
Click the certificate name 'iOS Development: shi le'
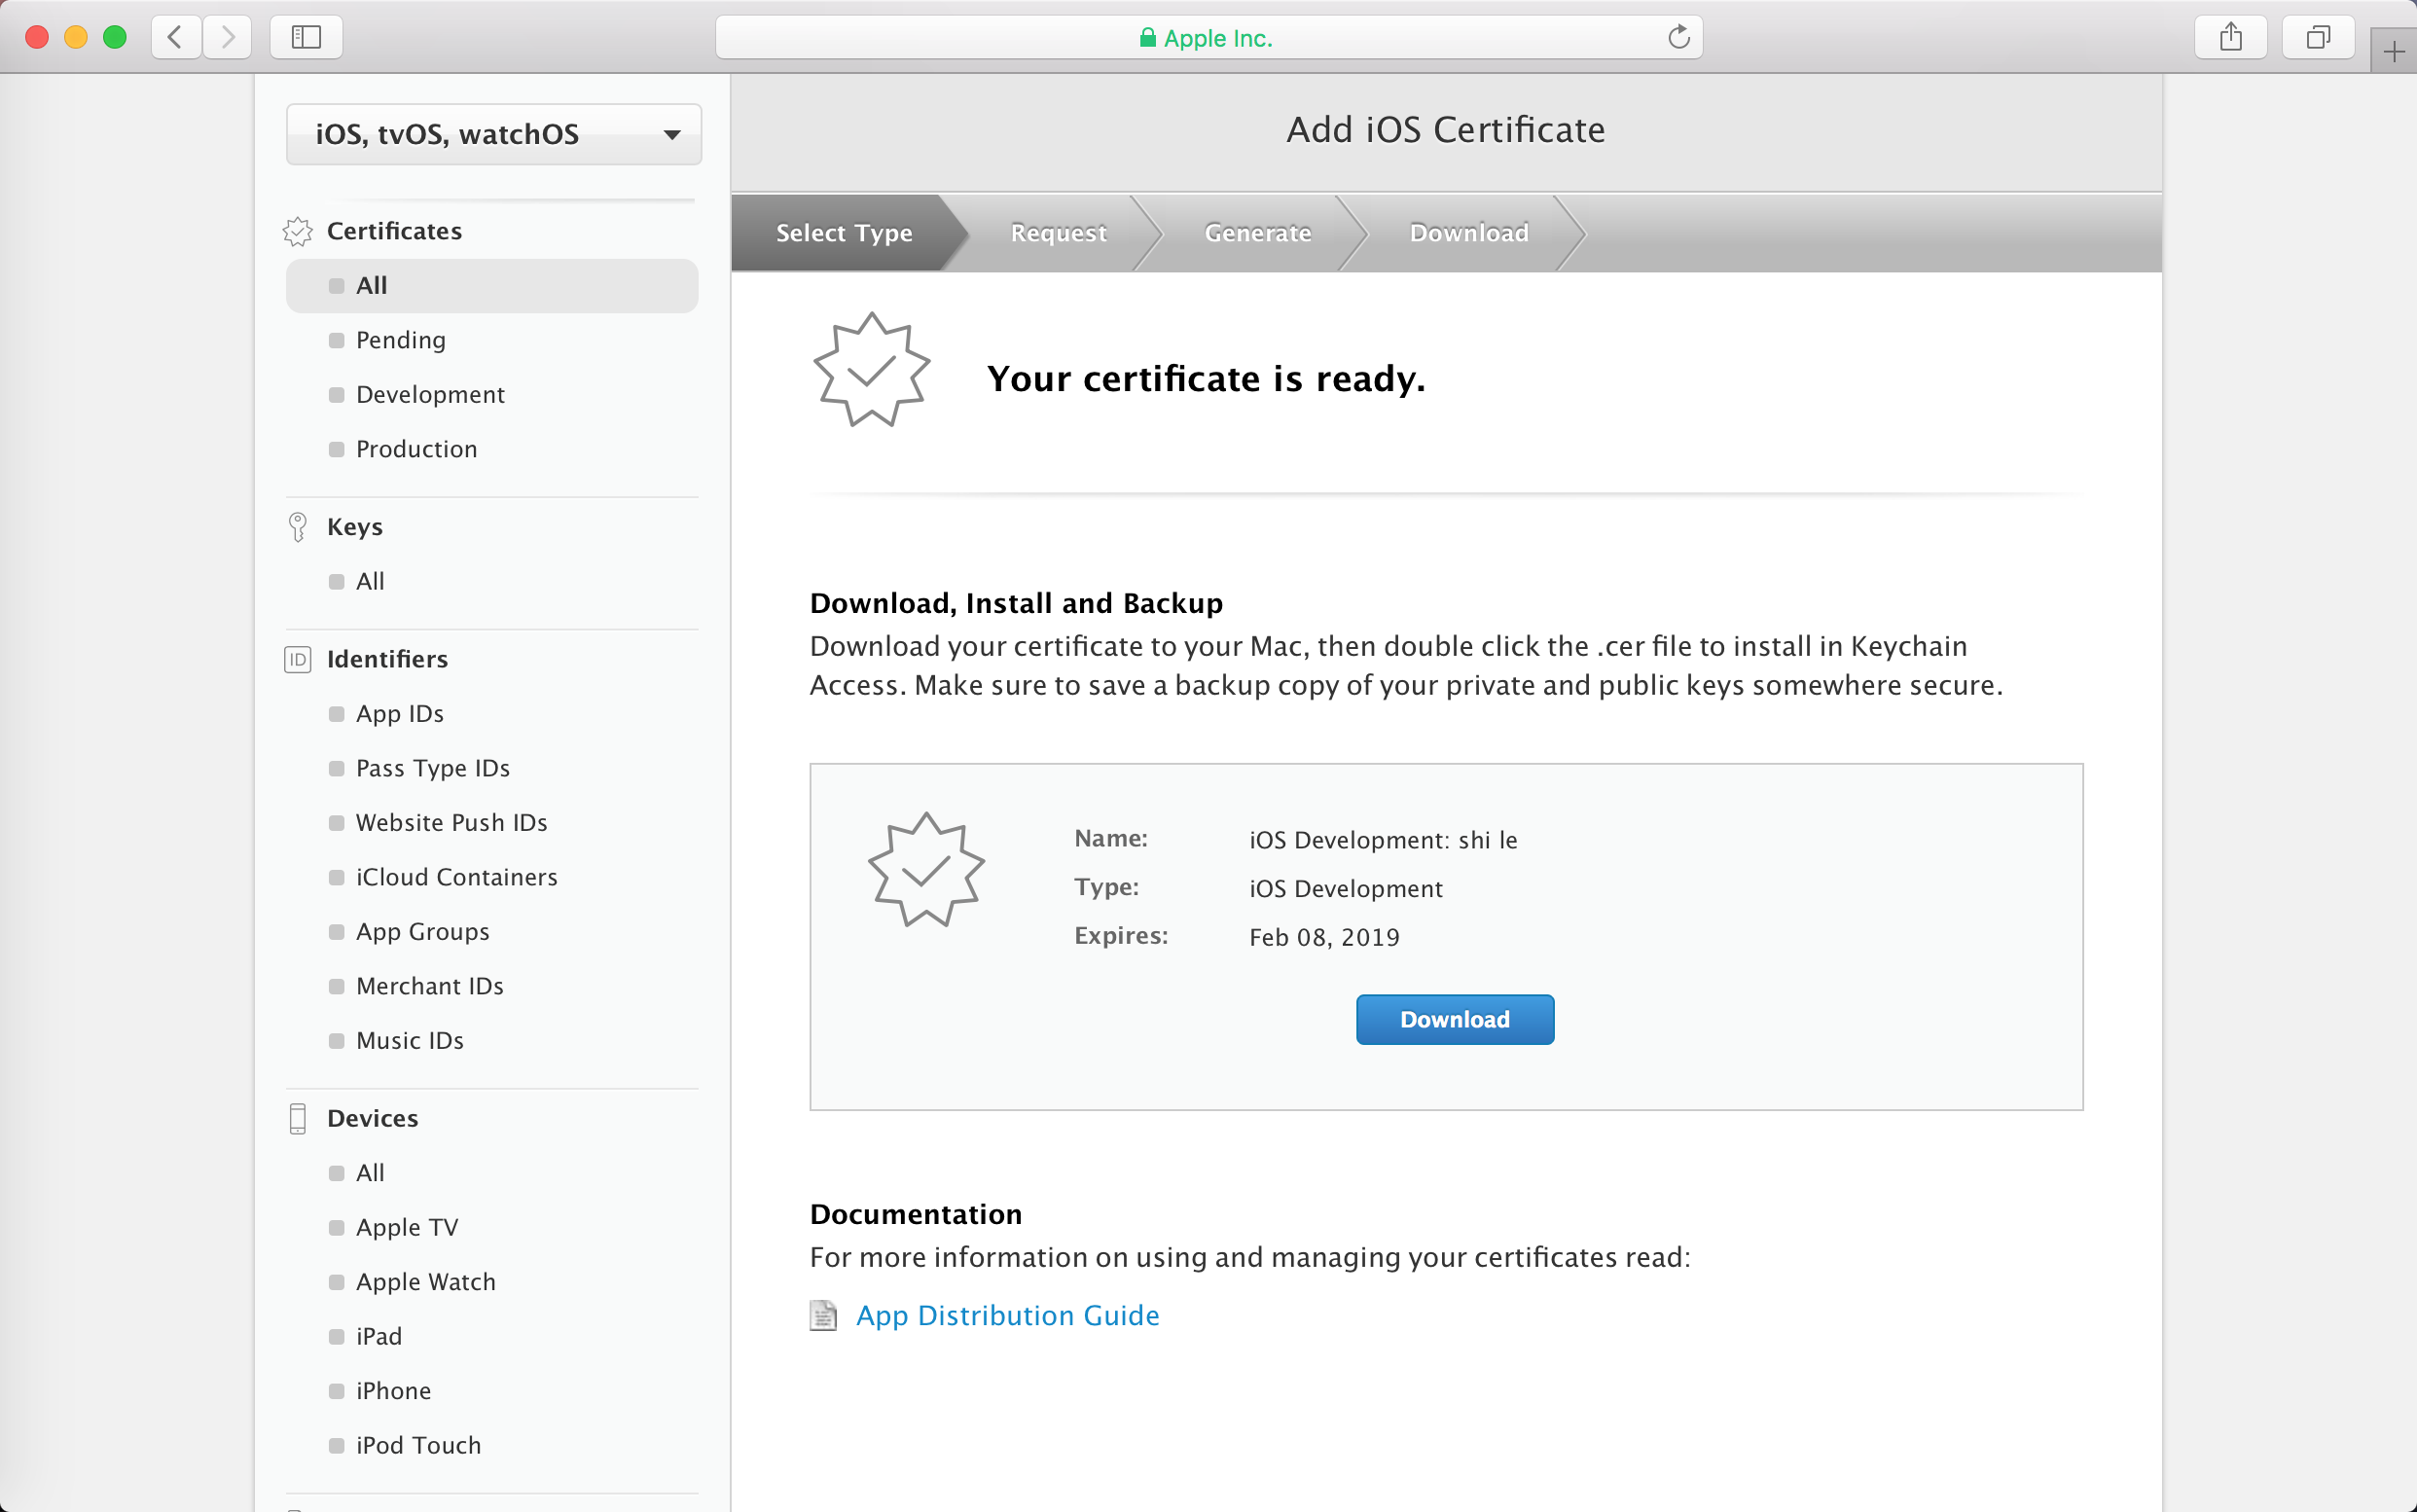point(1383,840)
